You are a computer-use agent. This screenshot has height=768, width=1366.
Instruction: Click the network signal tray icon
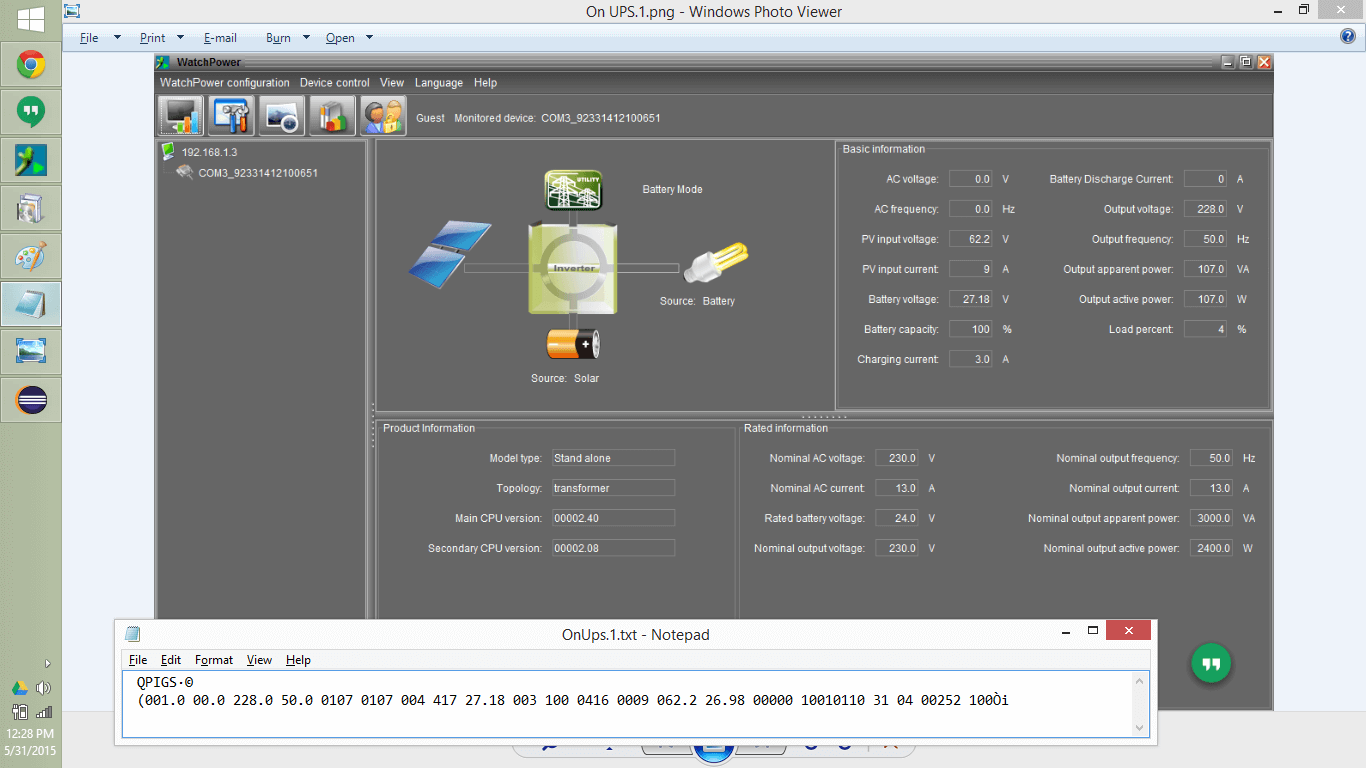(43, 712)
